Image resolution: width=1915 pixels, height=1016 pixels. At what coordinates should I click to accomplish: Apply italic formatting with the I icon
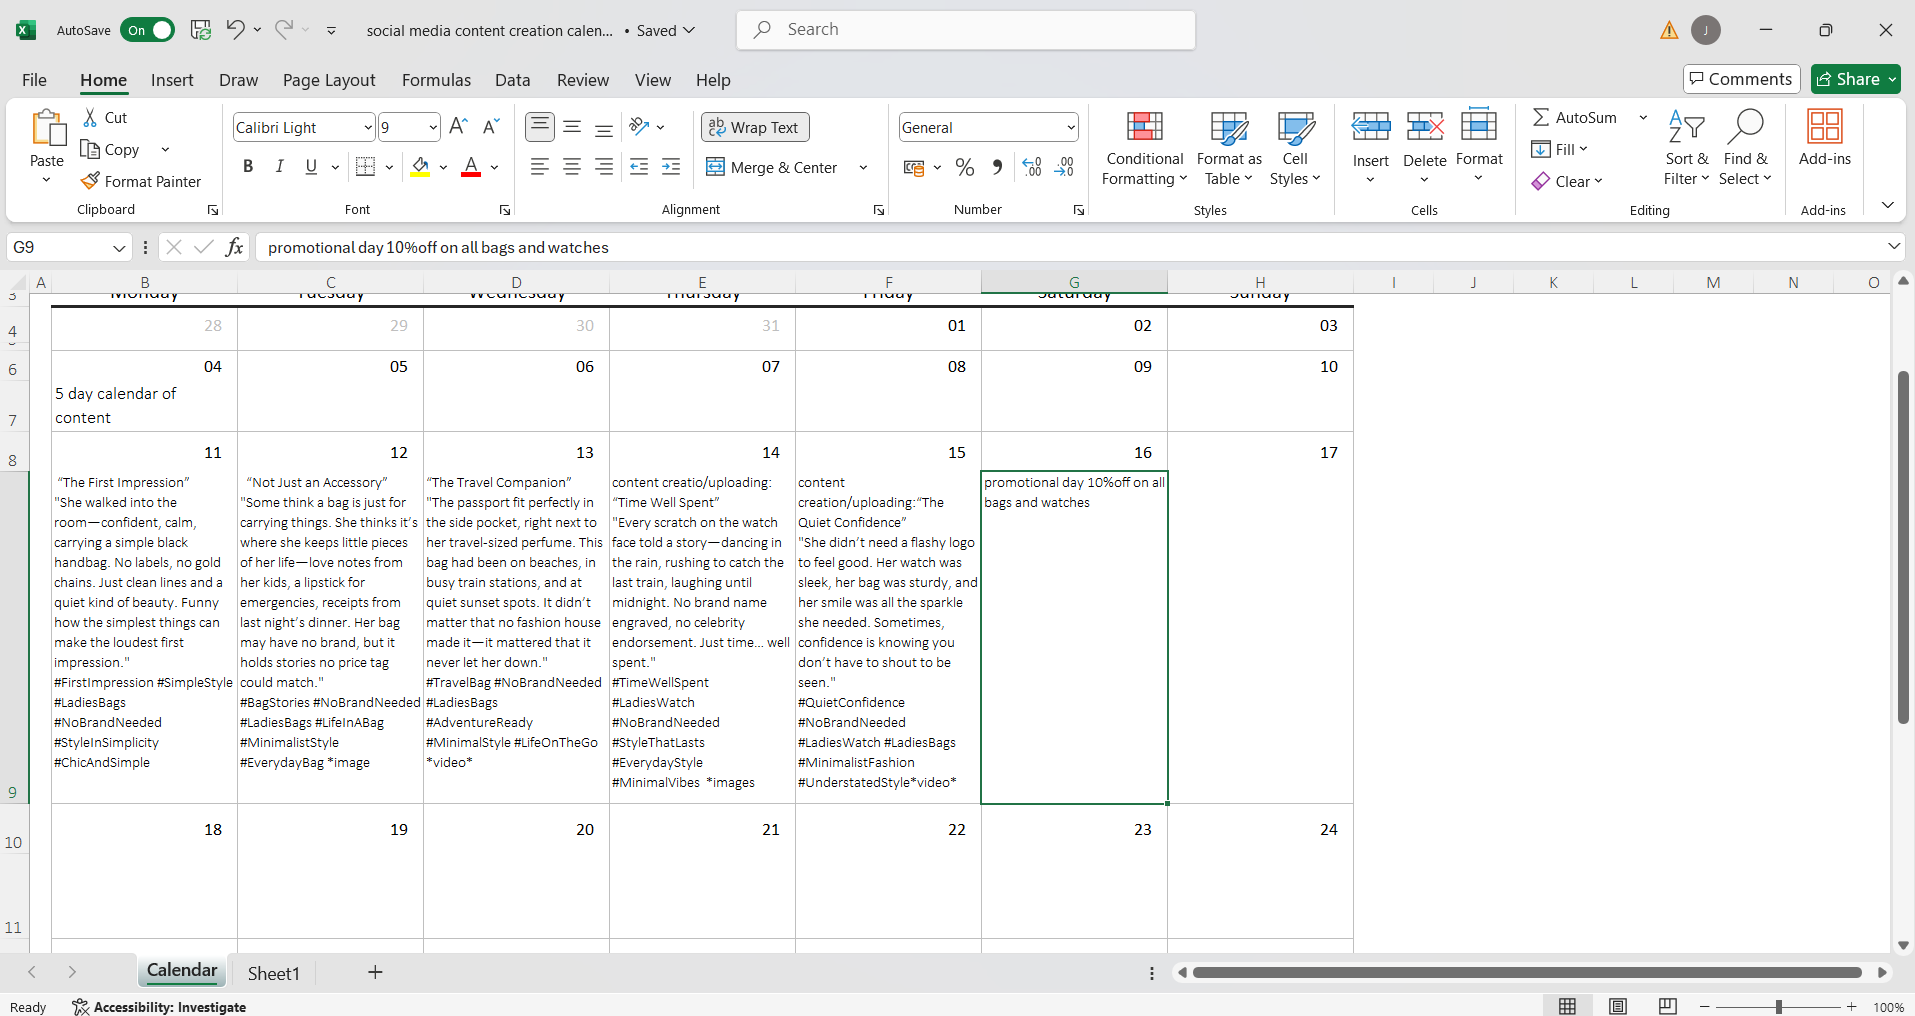coord(280,167)
